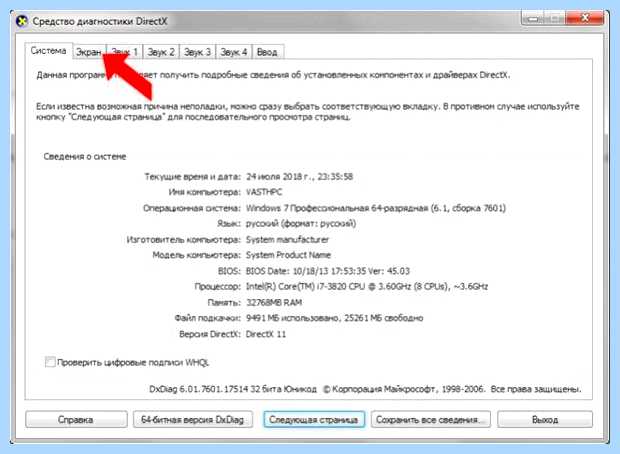Screen dimensions: 620x454
Task: Enable Проверить цифровые подписи WHQL checkbox
Action: [x=50, y=362]
